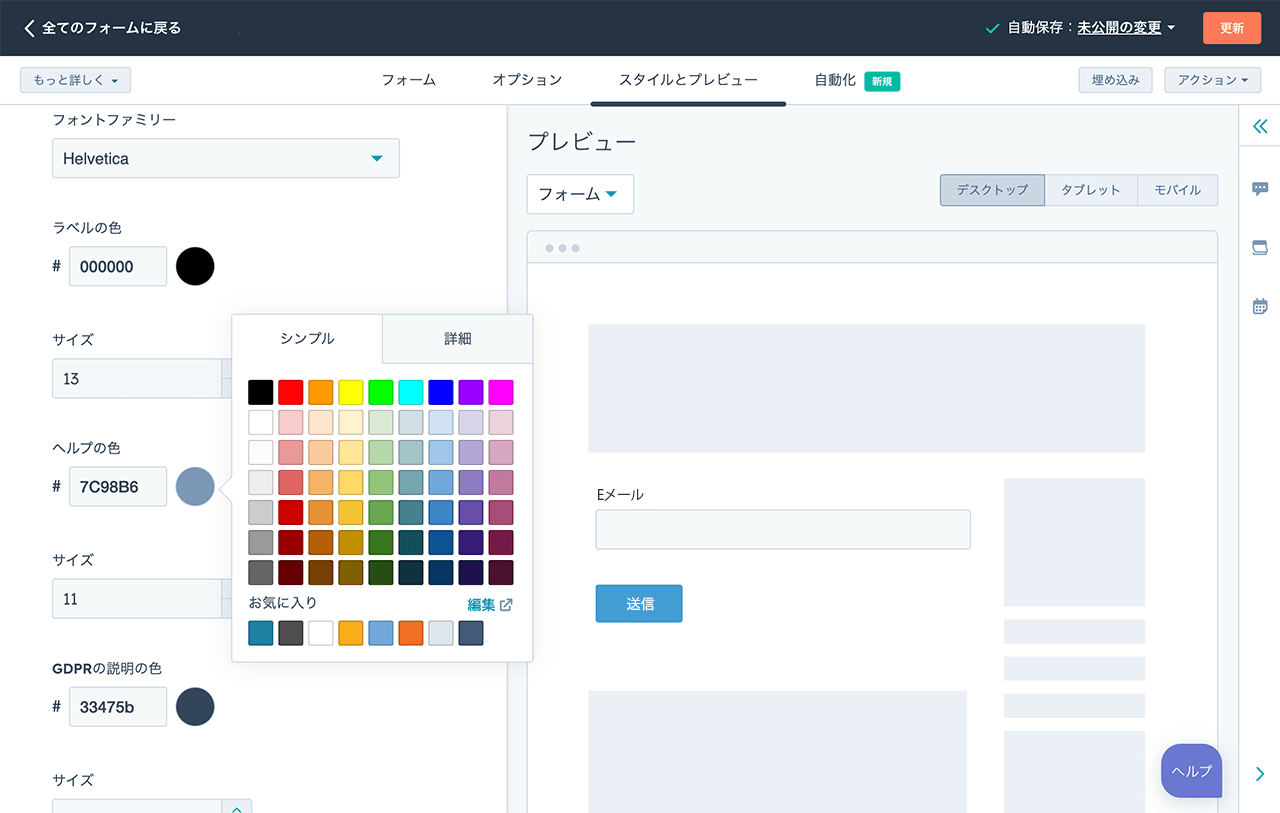
Task: Open the Helvetica font family dropdown
Action: [x=226, y=158]
